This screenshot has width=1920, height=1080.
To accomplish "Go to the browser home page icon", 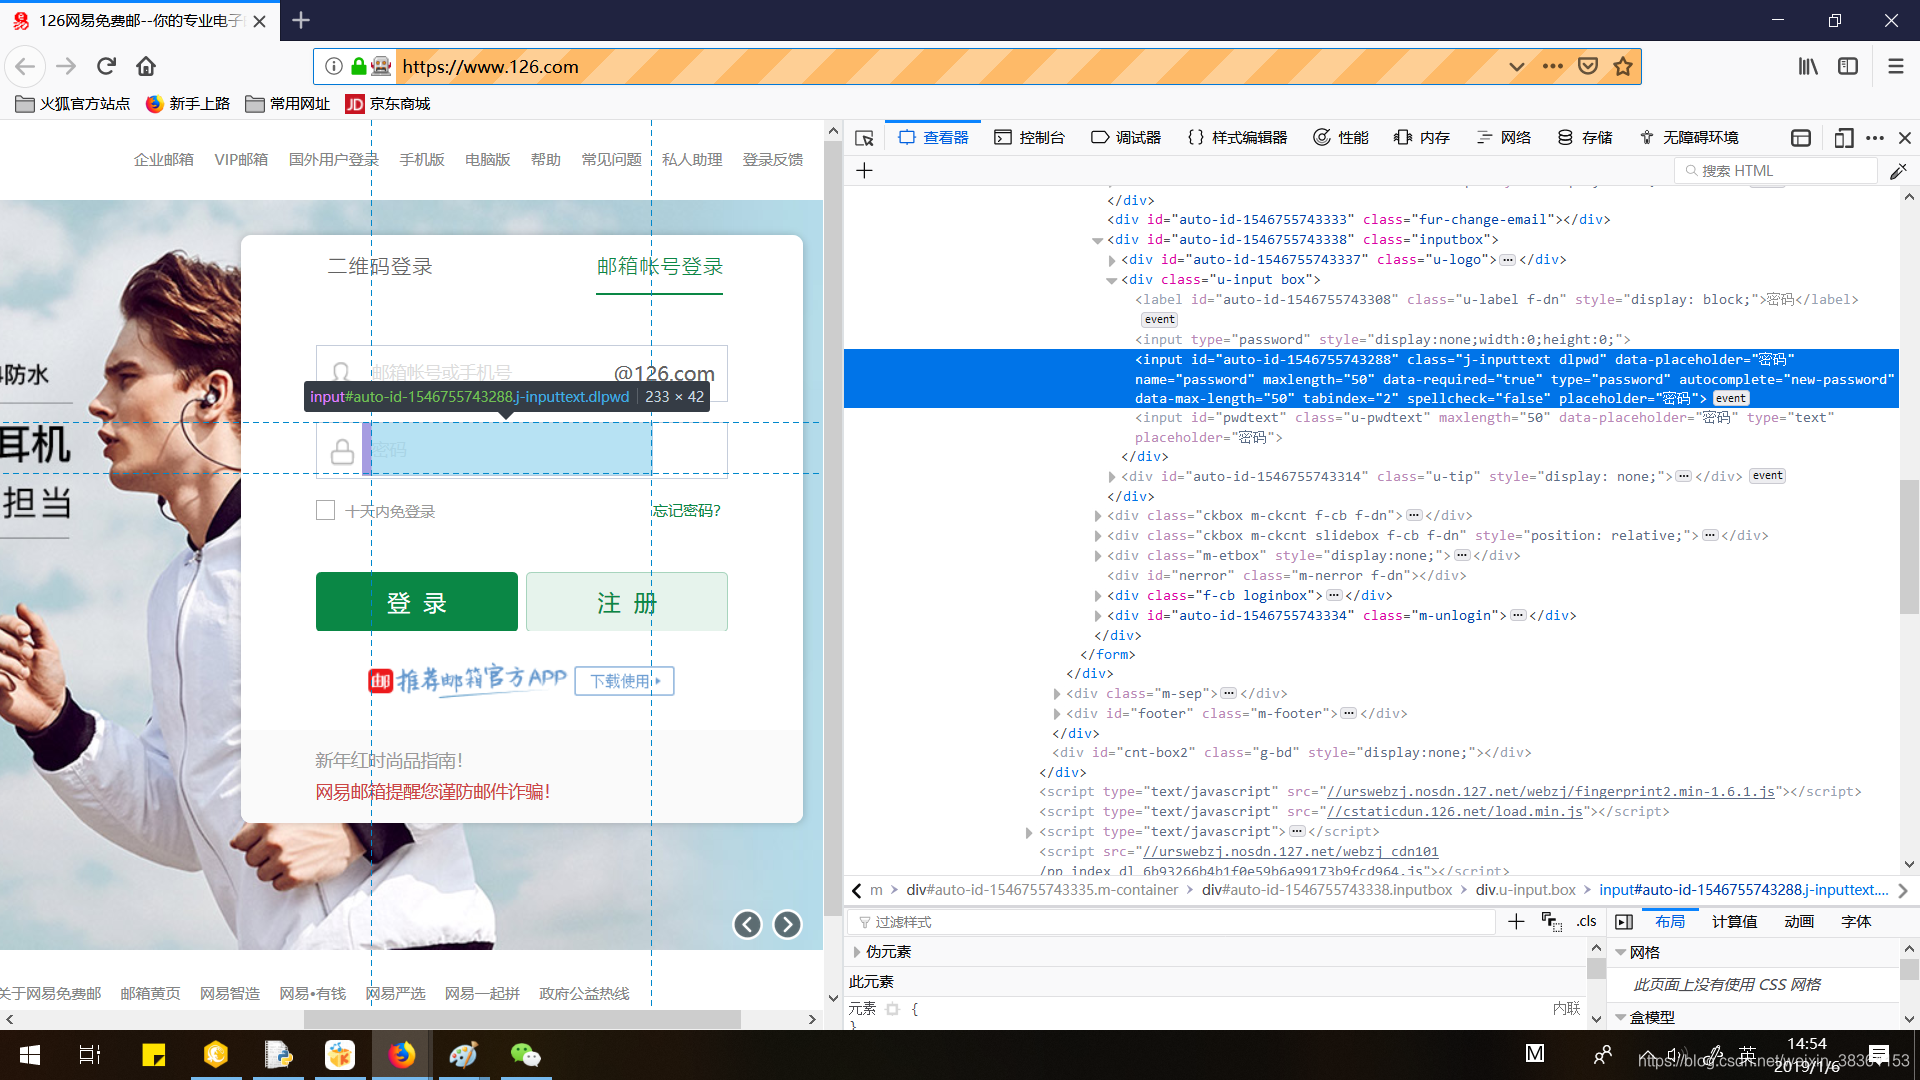I will 146,66.
